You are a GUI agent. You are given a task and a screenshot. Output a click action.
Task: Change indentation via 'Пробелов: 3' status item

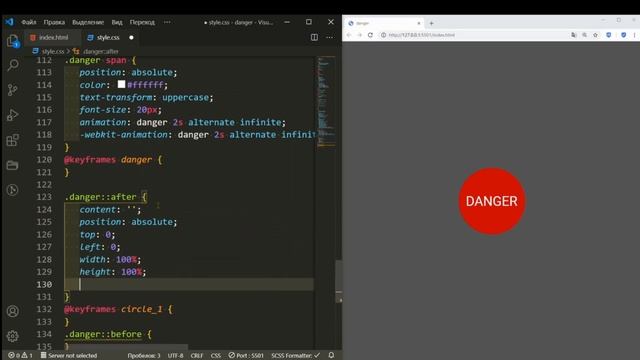144,356
